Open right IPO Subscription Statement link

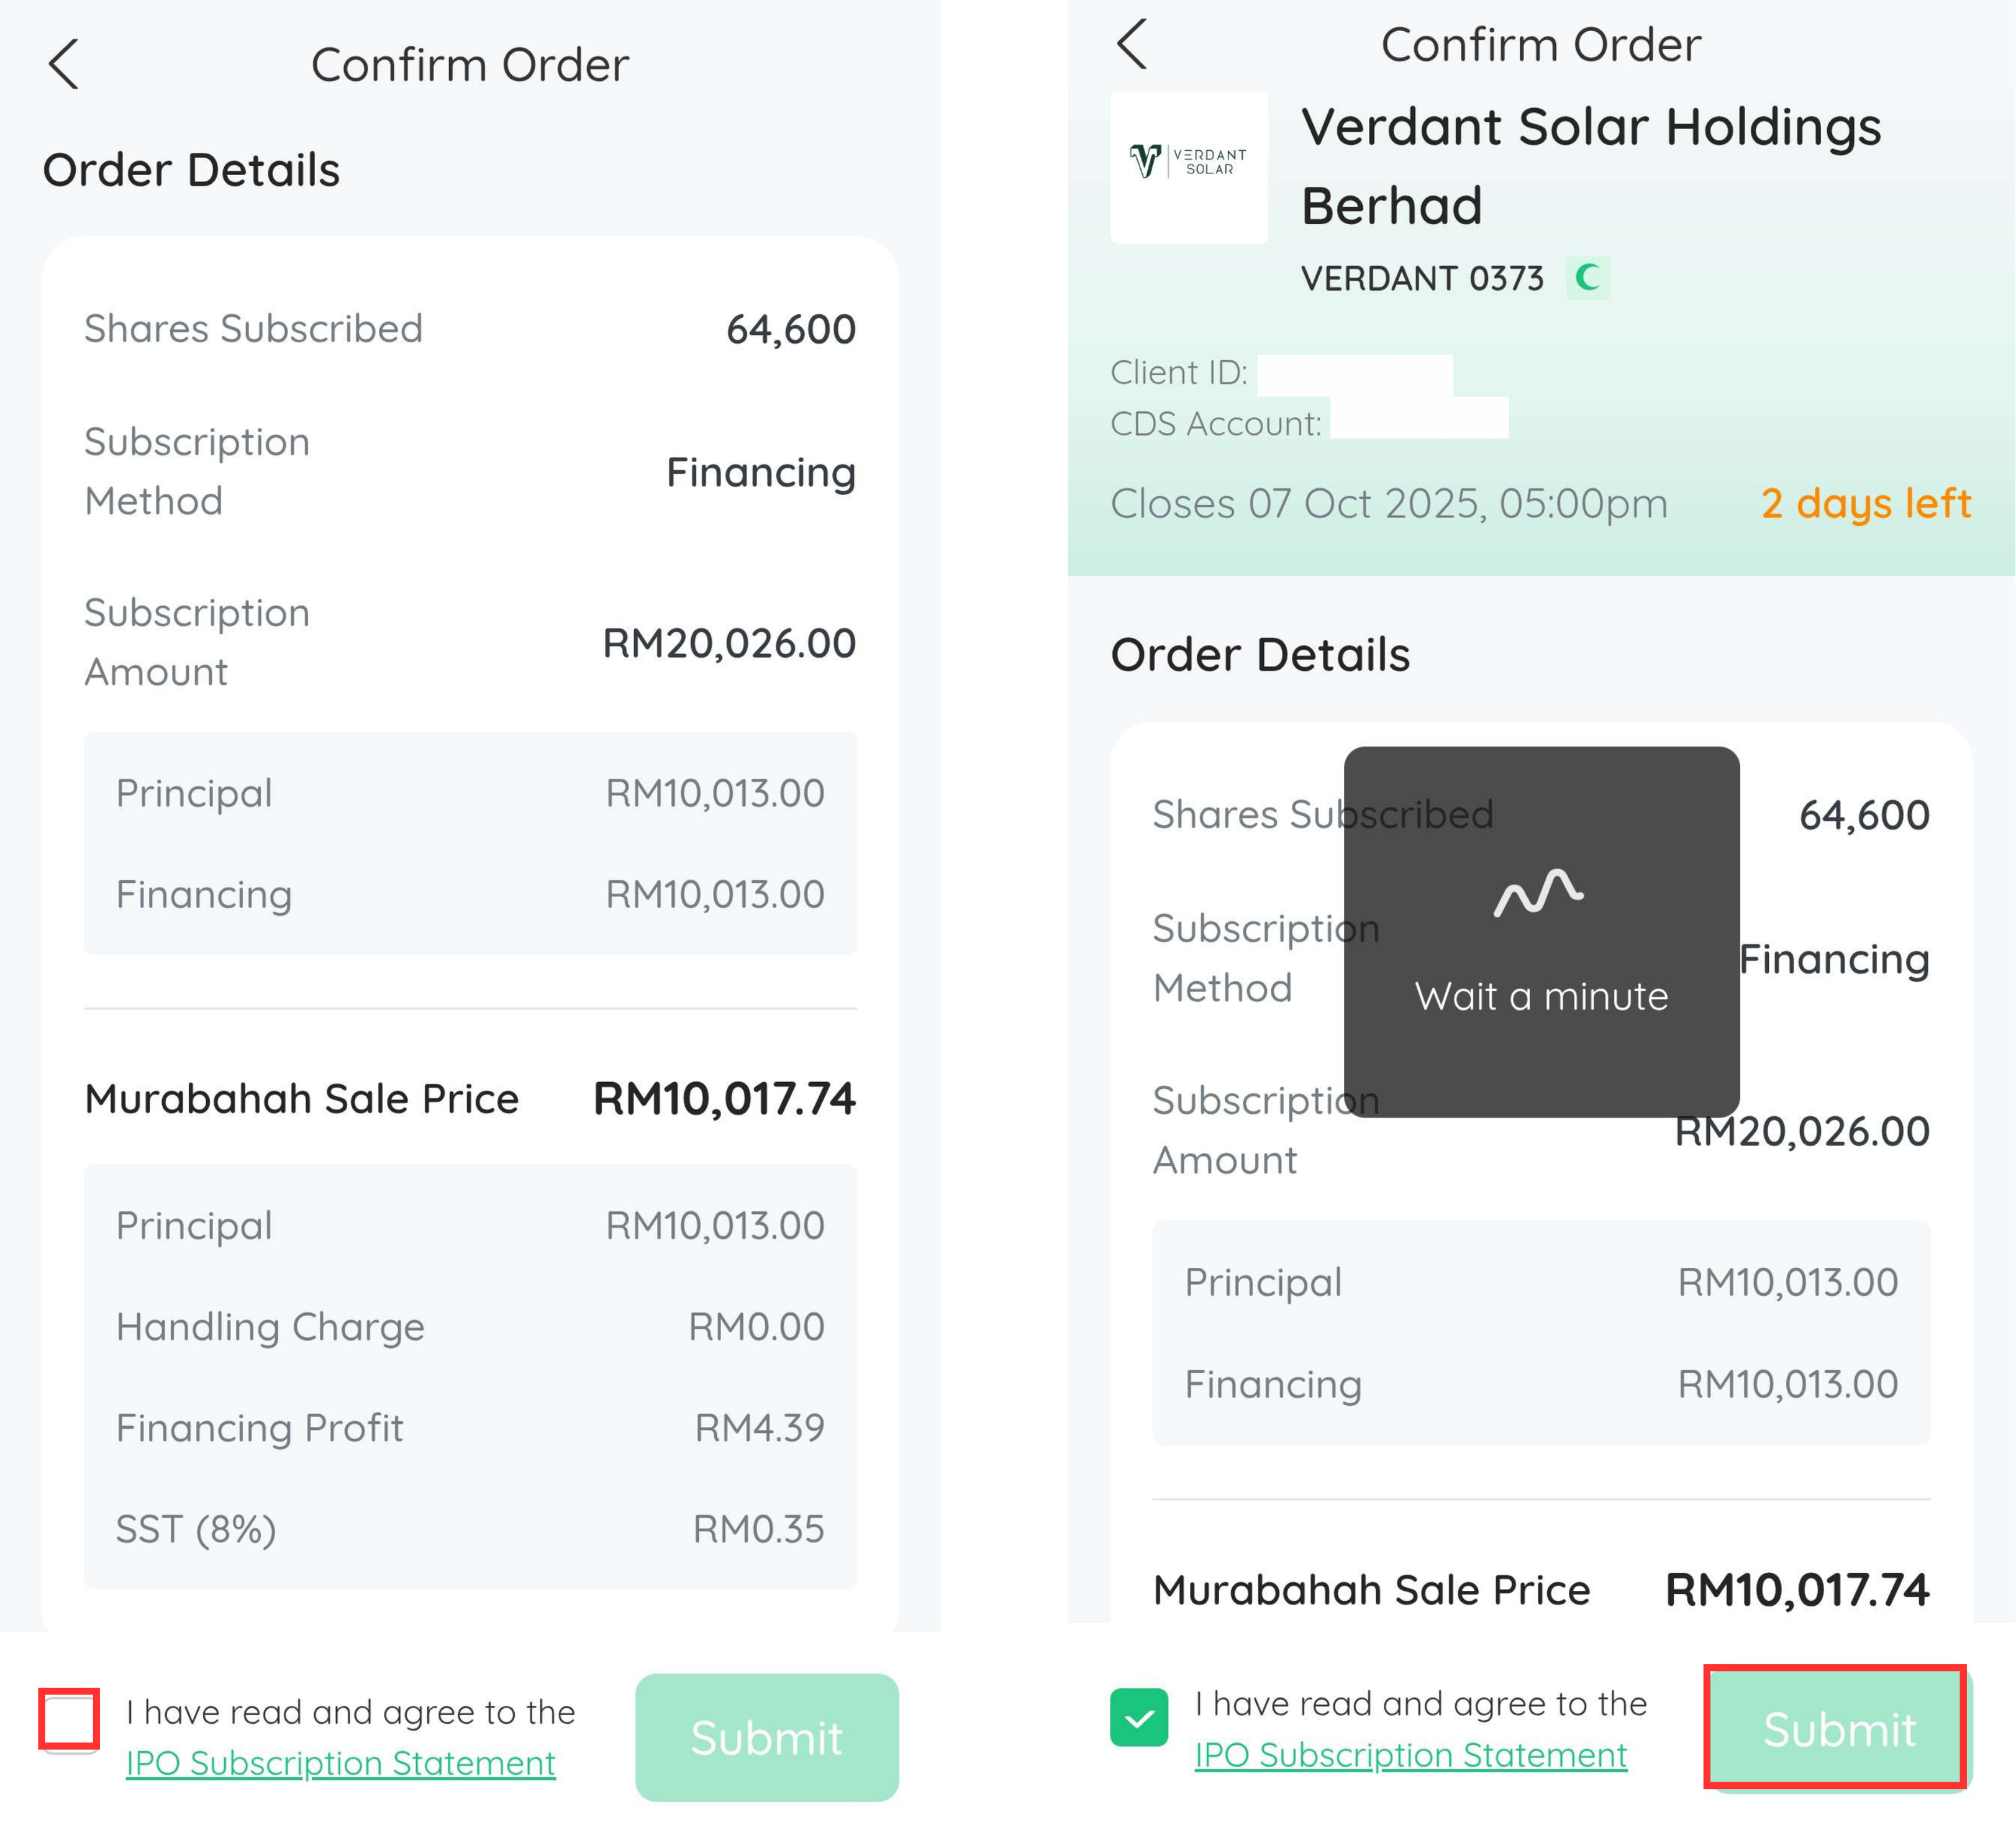click(x=1410, y=1755)
